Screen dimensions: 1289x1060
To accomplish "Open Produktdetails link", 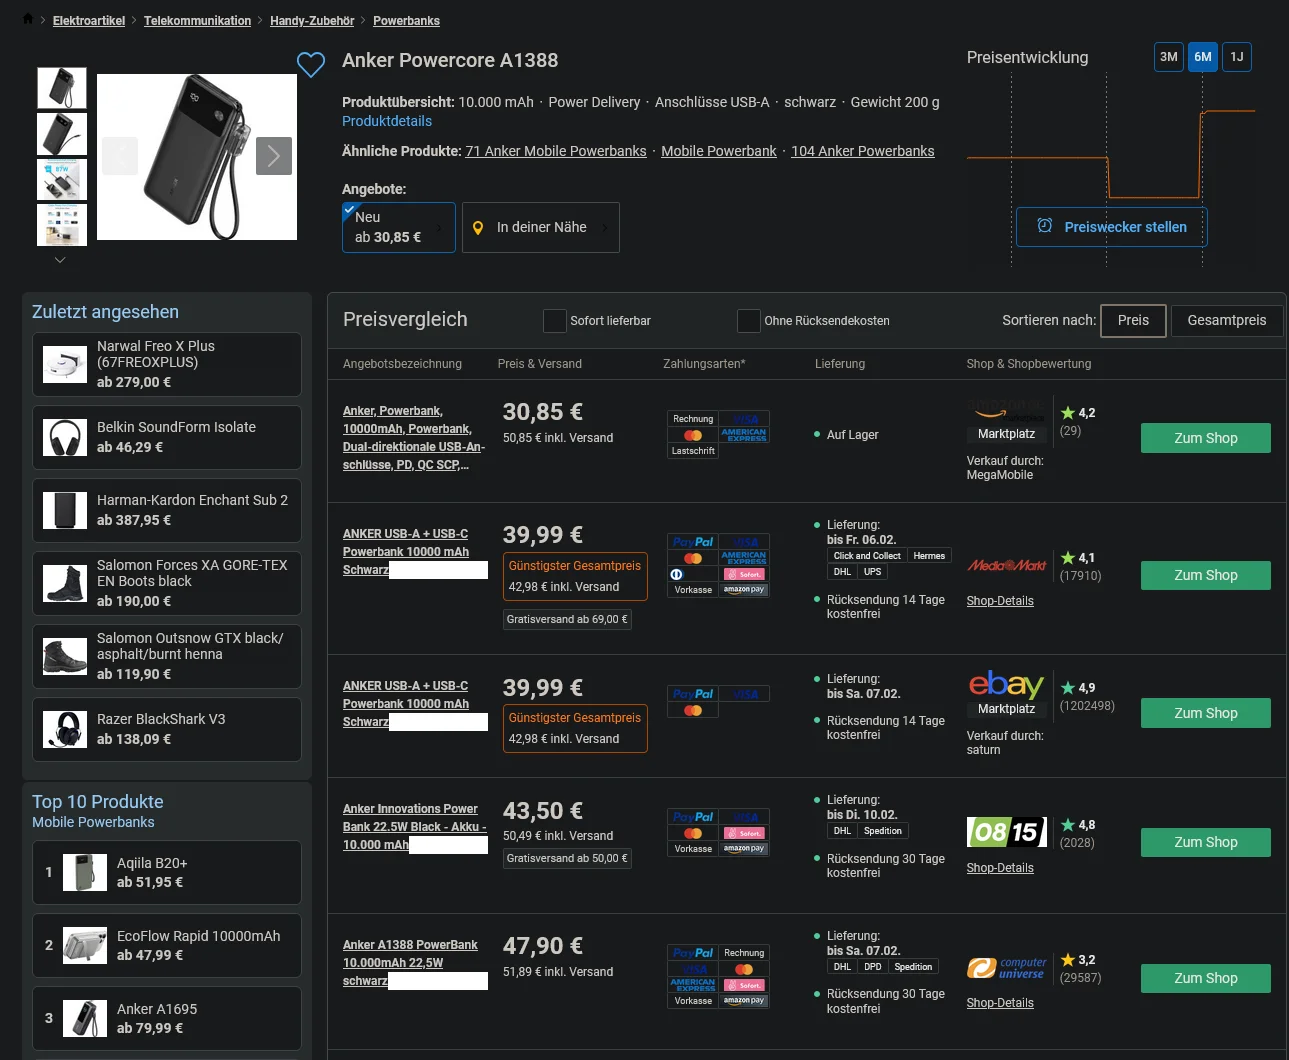I will [387, 121].
